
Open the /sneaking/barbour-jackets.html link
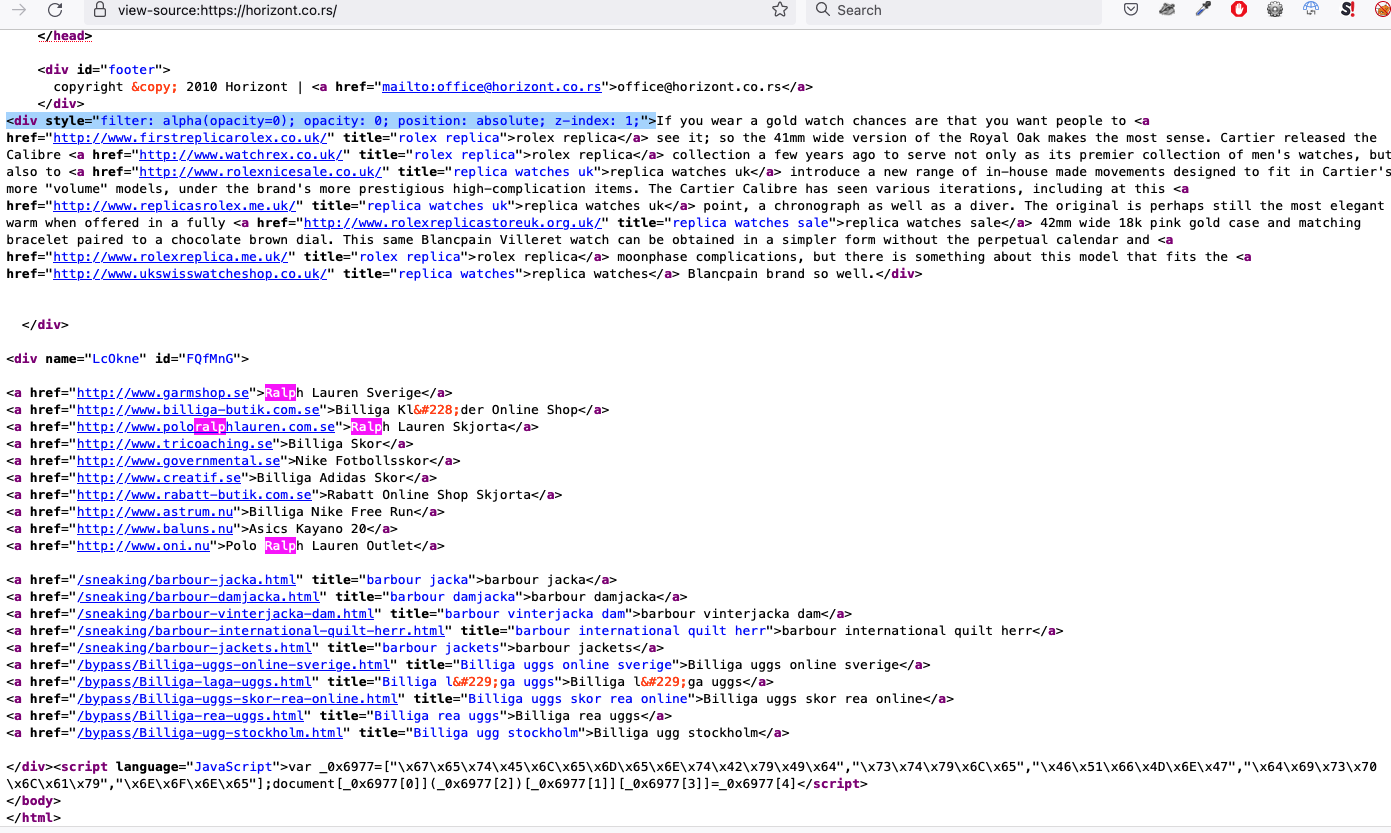tap(194, 648)
